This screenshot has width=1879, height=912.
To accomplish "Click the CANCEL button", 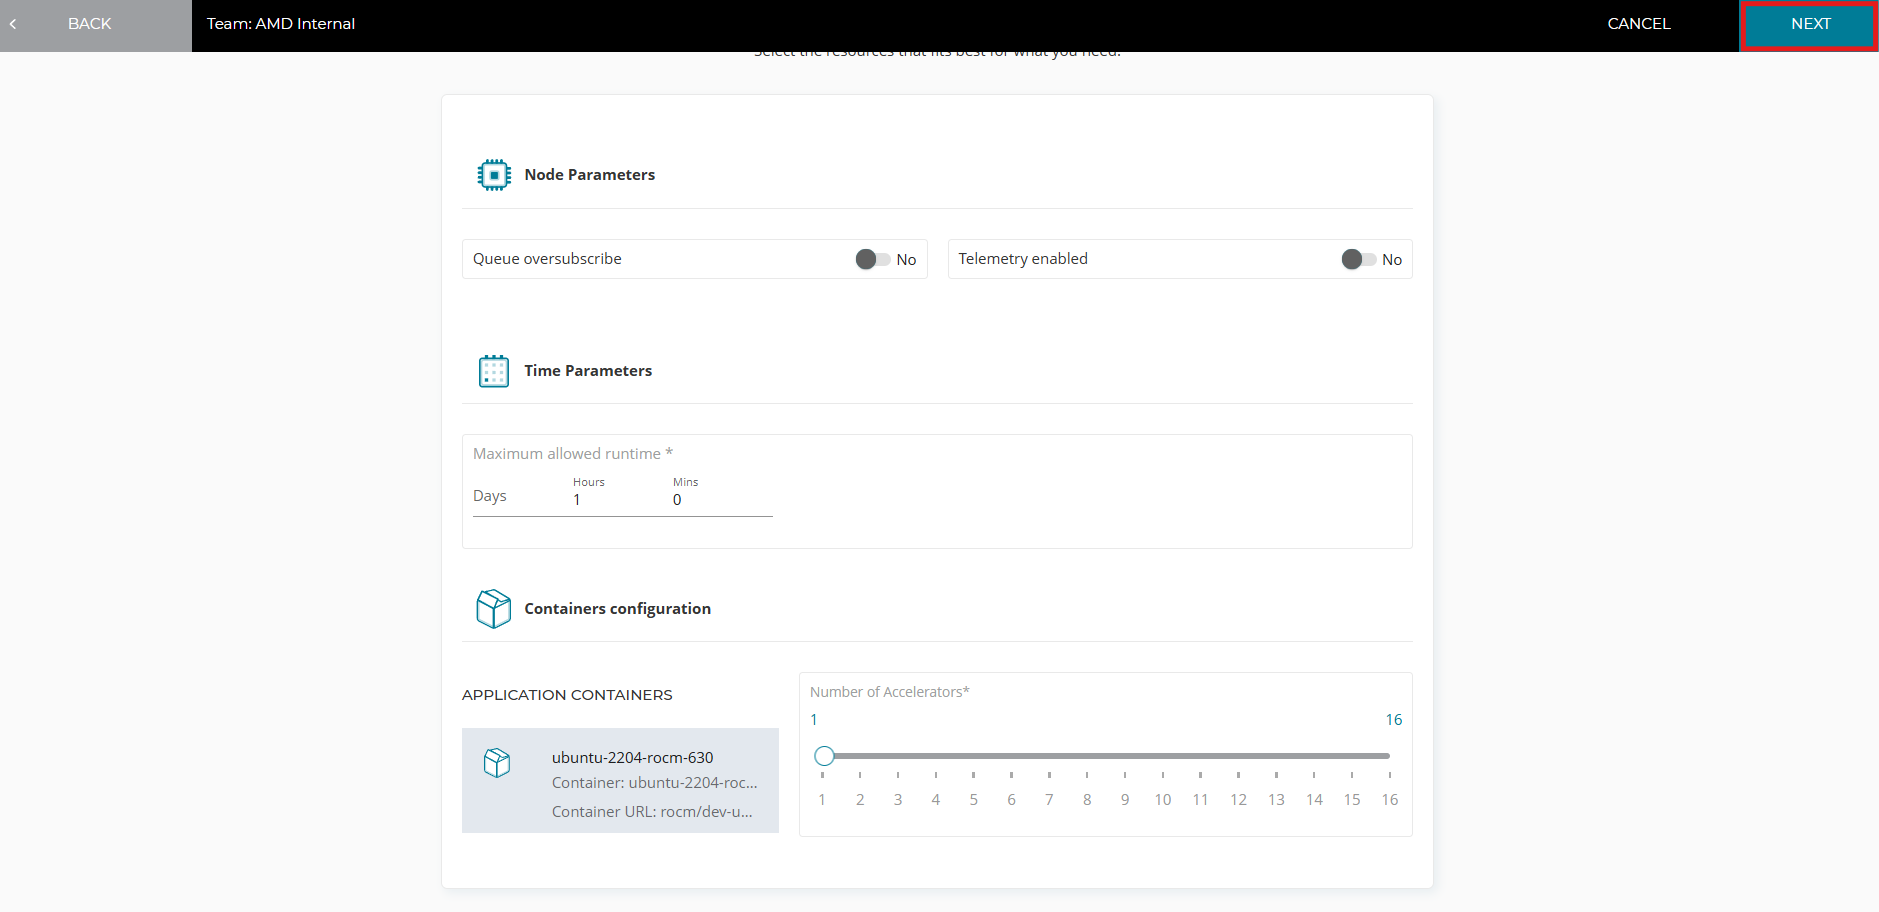I will coord(1638,24).
